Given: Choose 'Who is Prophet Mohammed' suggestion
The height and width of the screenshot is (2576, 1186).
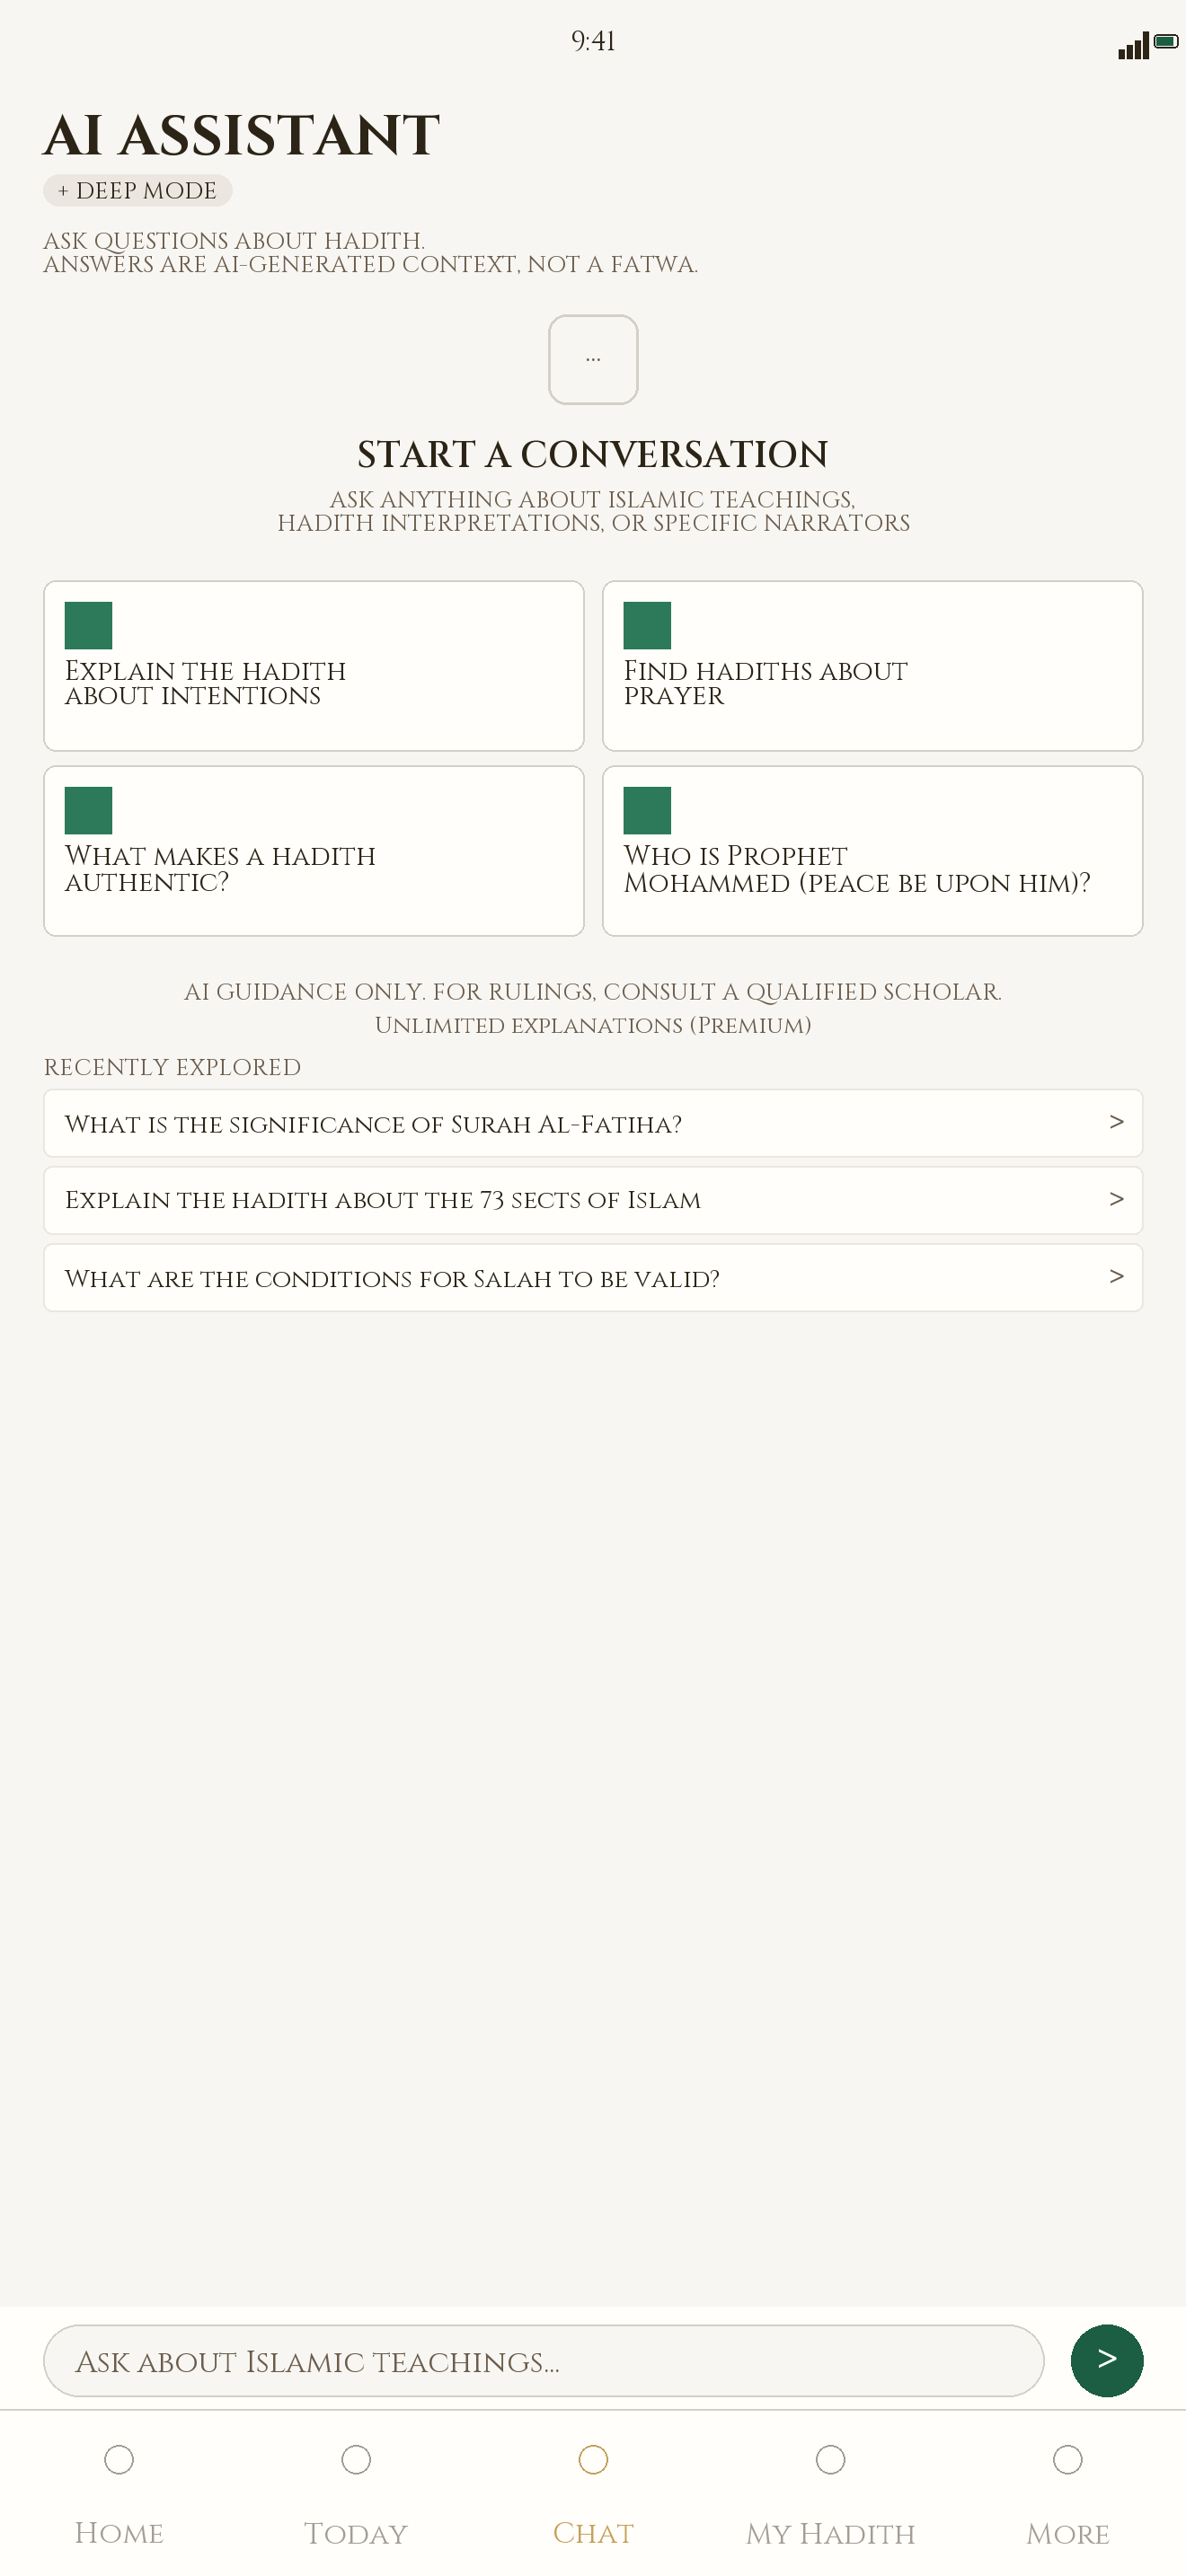Looking at the screenshot, I should pos(872,851).
